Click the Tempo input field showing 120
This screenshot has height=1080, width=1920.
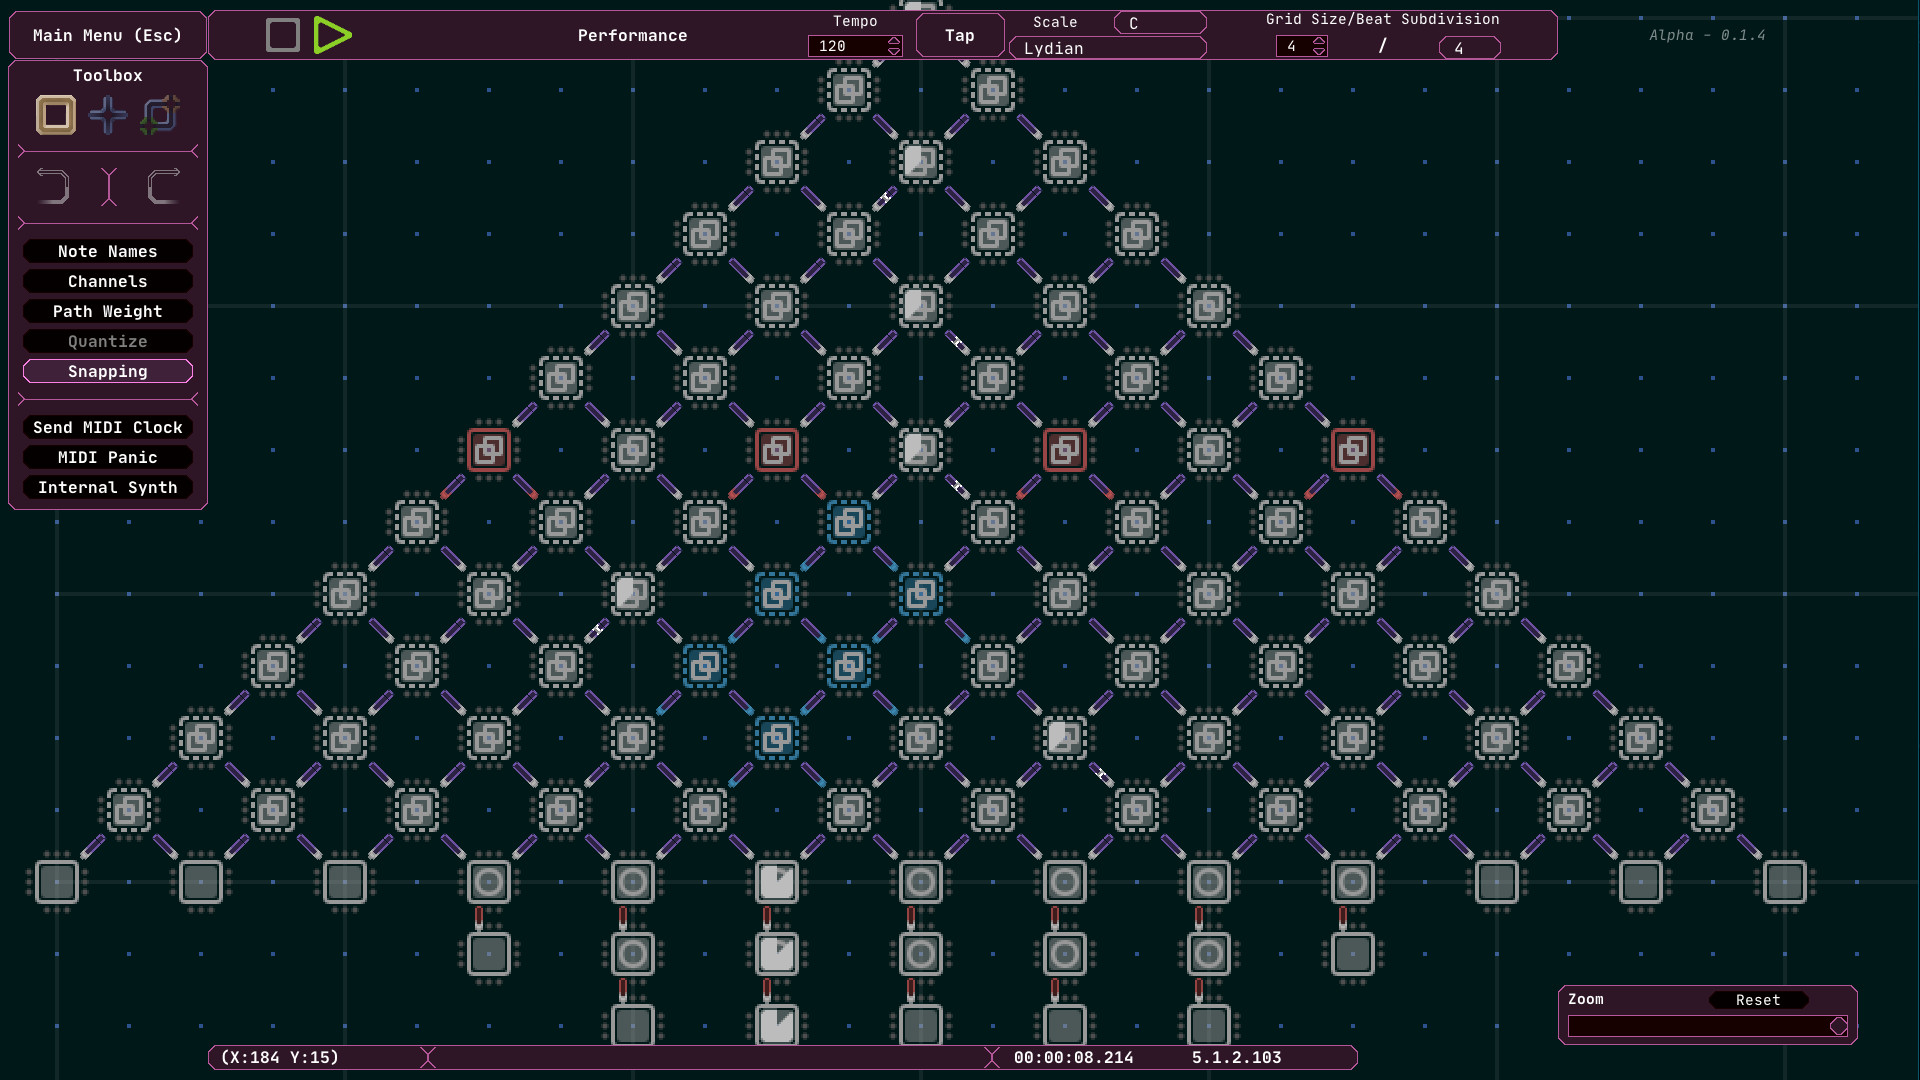pyautogui.click(x=848, y=46)
